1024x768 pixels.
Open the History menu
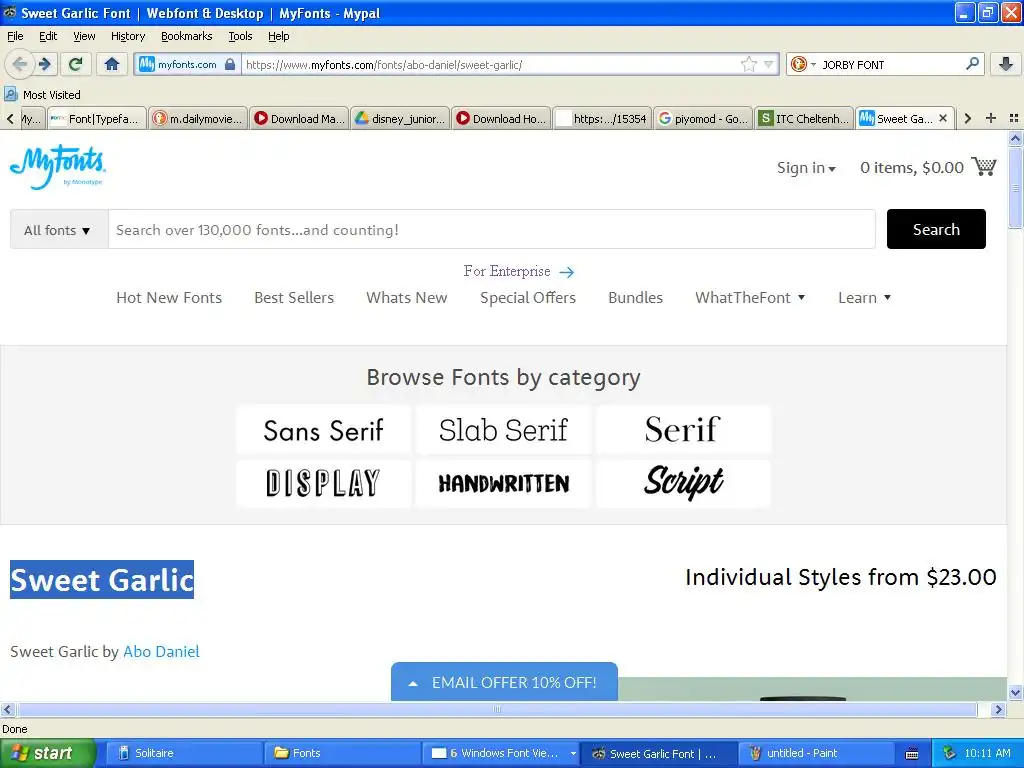[x=128, y=36]
